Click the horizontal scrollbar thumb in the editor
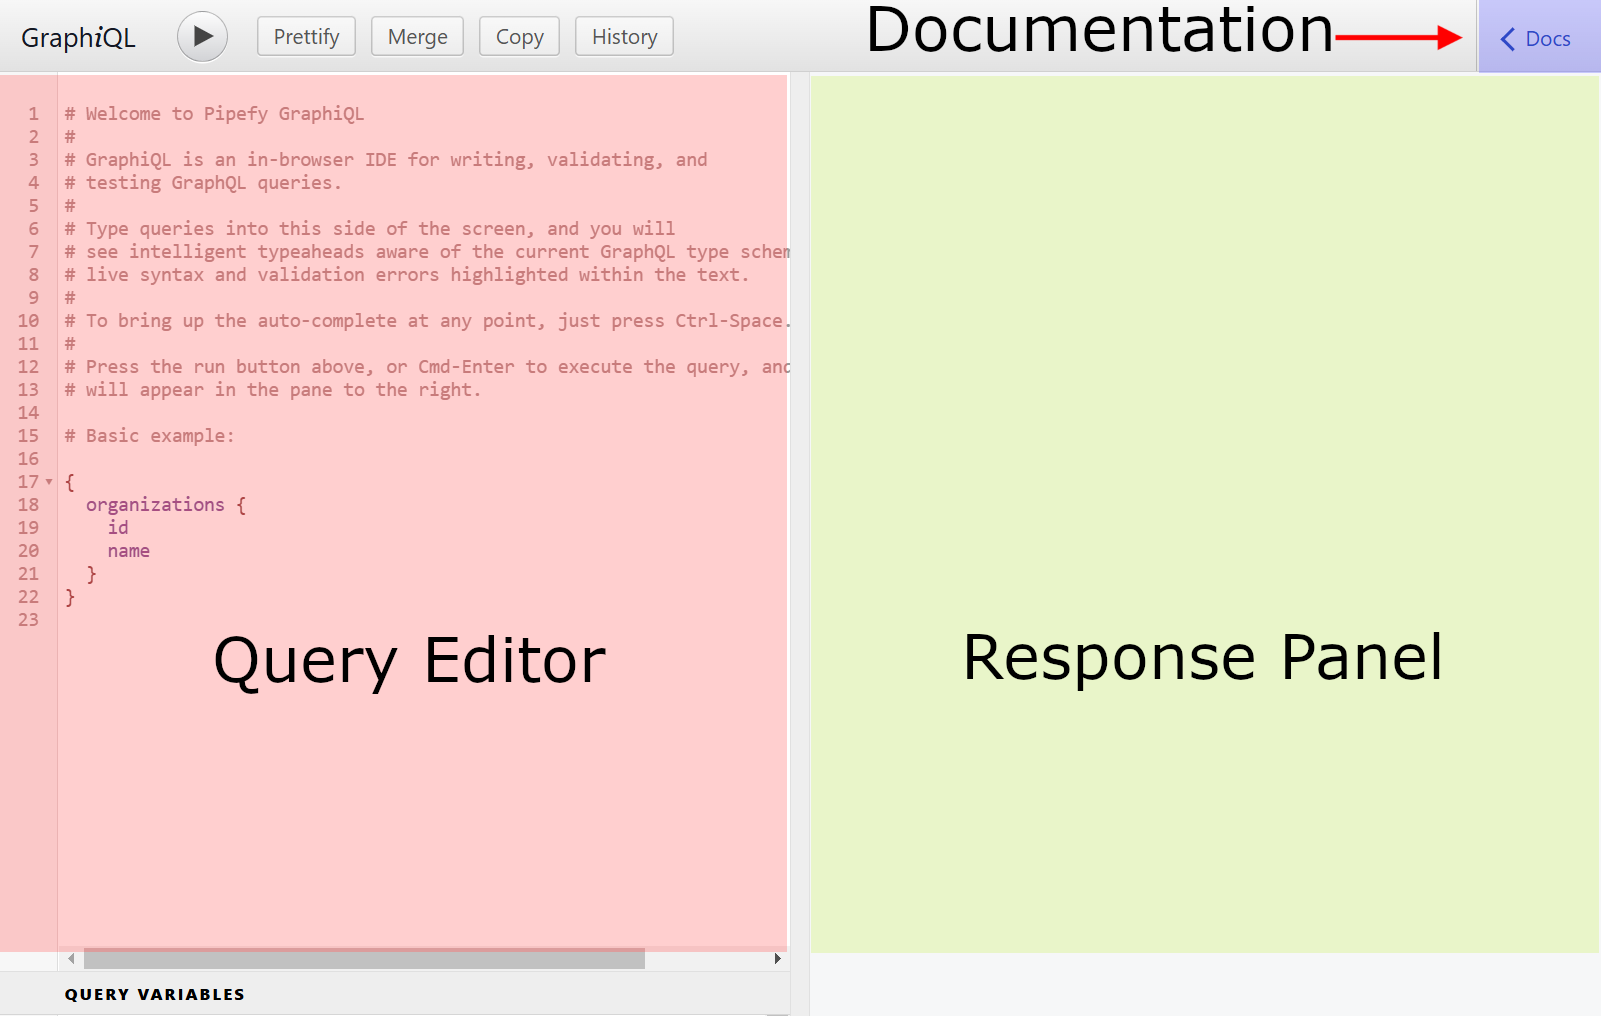Viewport: 1601px width, 1016px height. (x=364, y=959)
